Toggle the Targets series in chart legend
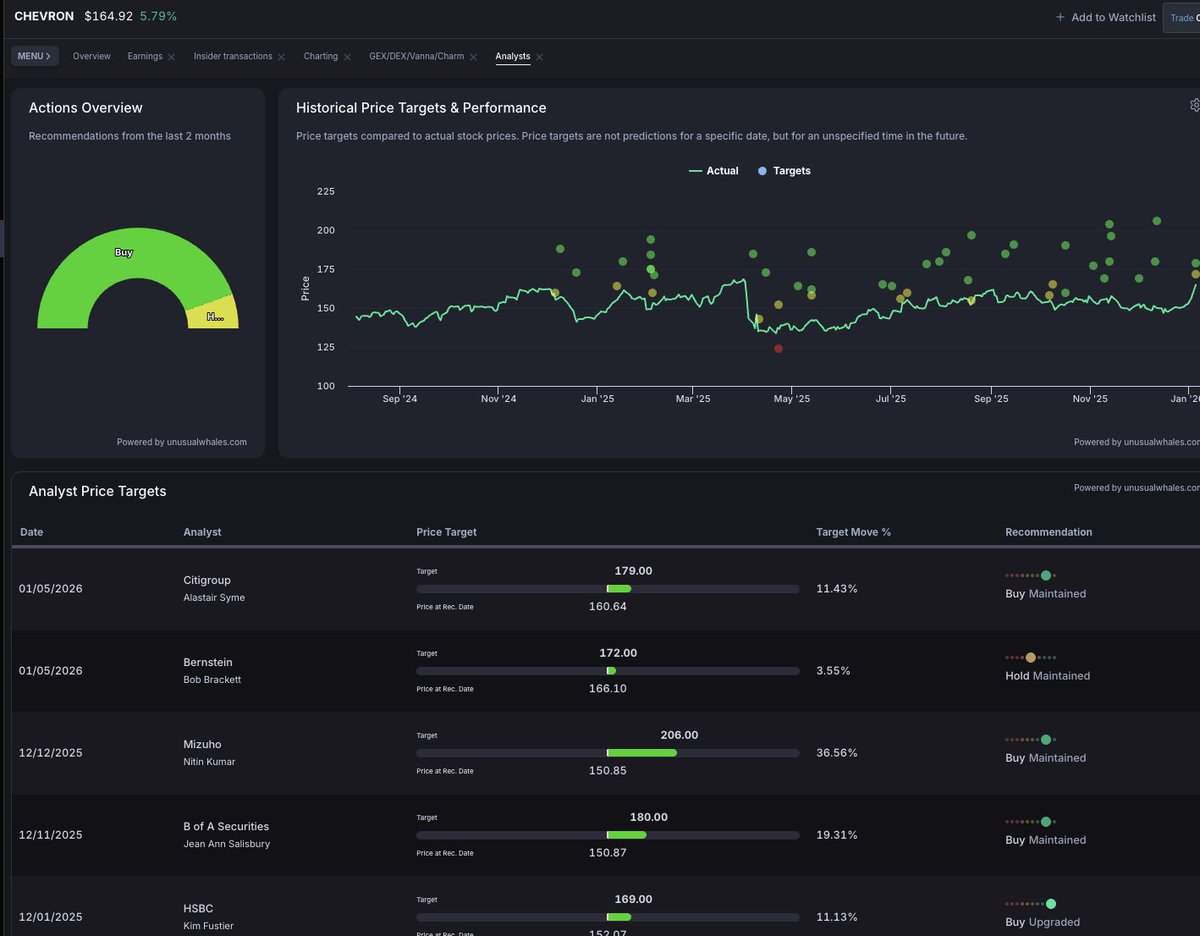 coord(784,171)
